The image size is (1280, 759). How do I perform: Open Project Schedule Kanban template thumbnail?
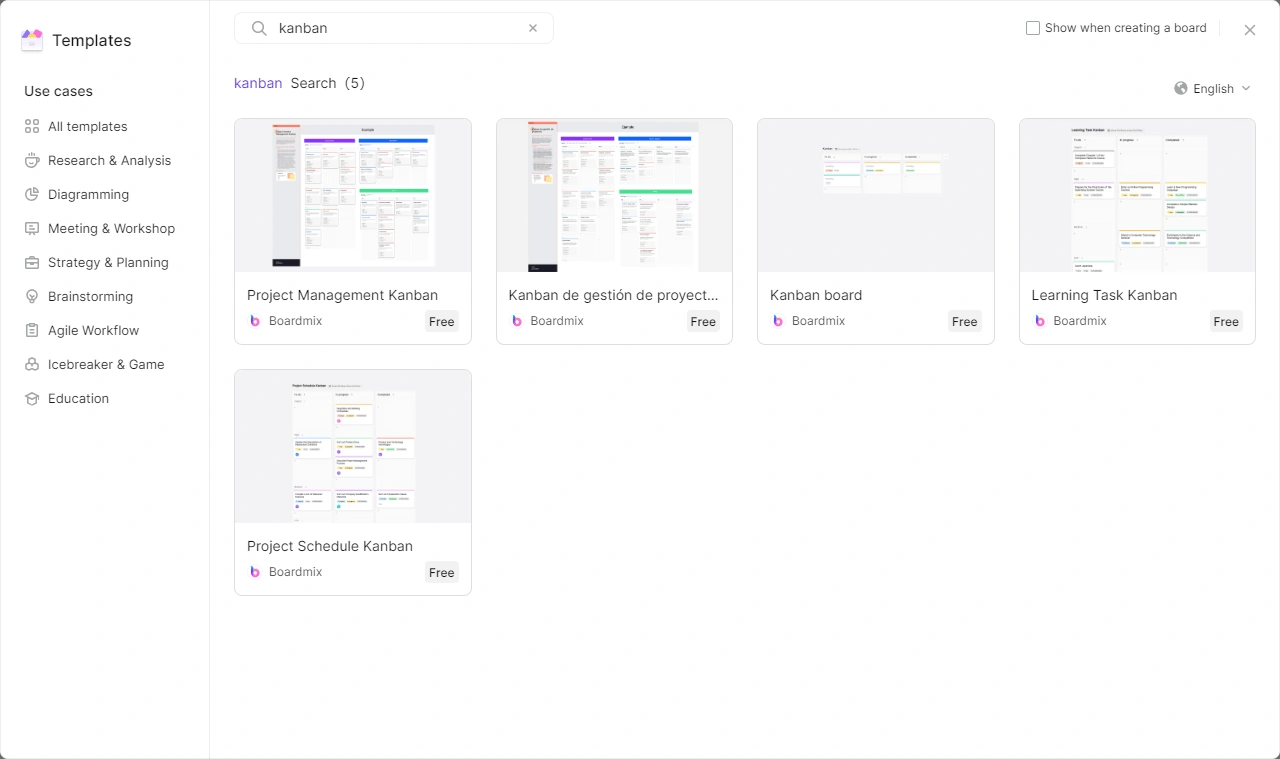(353, 446)
